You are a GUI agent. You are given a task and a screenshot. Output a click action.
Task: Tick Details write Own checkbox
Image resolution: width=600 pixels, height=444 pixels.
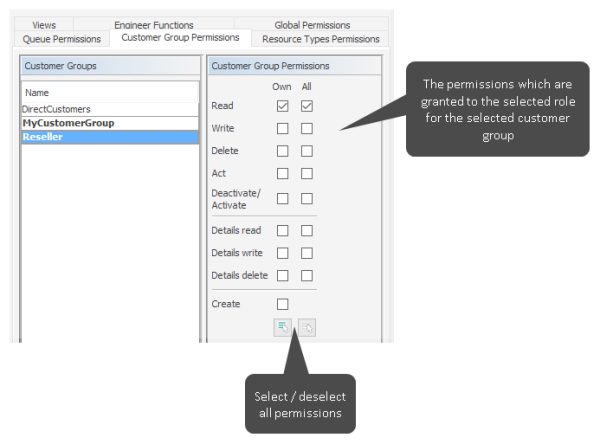pyautogui.click(x=283, y=253)
